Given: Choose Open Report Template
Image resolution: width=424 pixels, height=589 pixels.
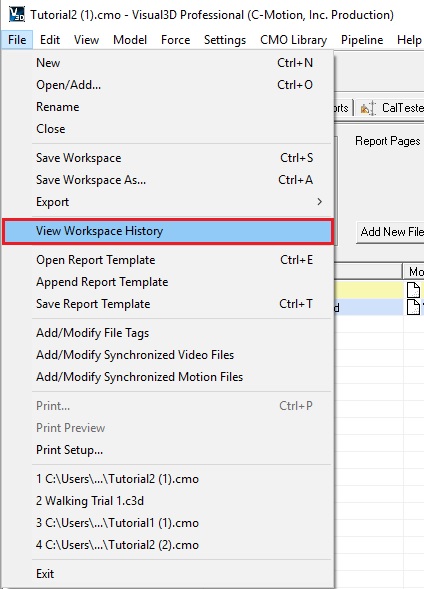Looking at the screenshot, I should tap(168, 260).
